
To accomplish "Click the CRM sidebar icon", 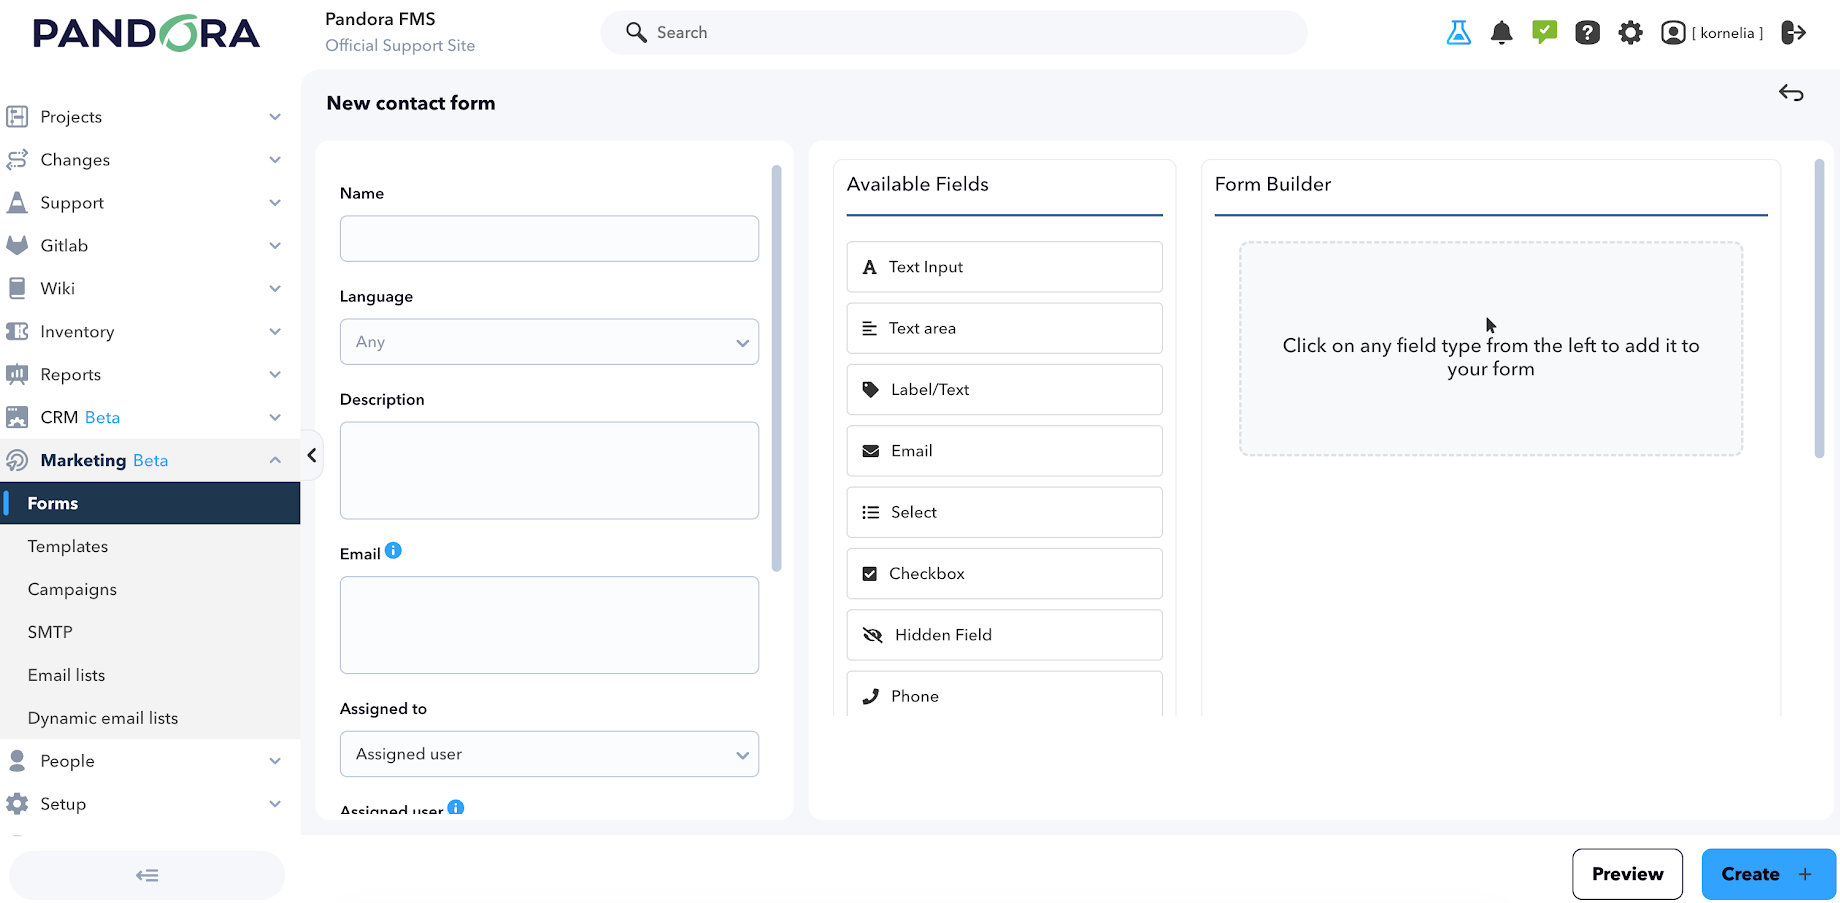I will click(17, 417).
